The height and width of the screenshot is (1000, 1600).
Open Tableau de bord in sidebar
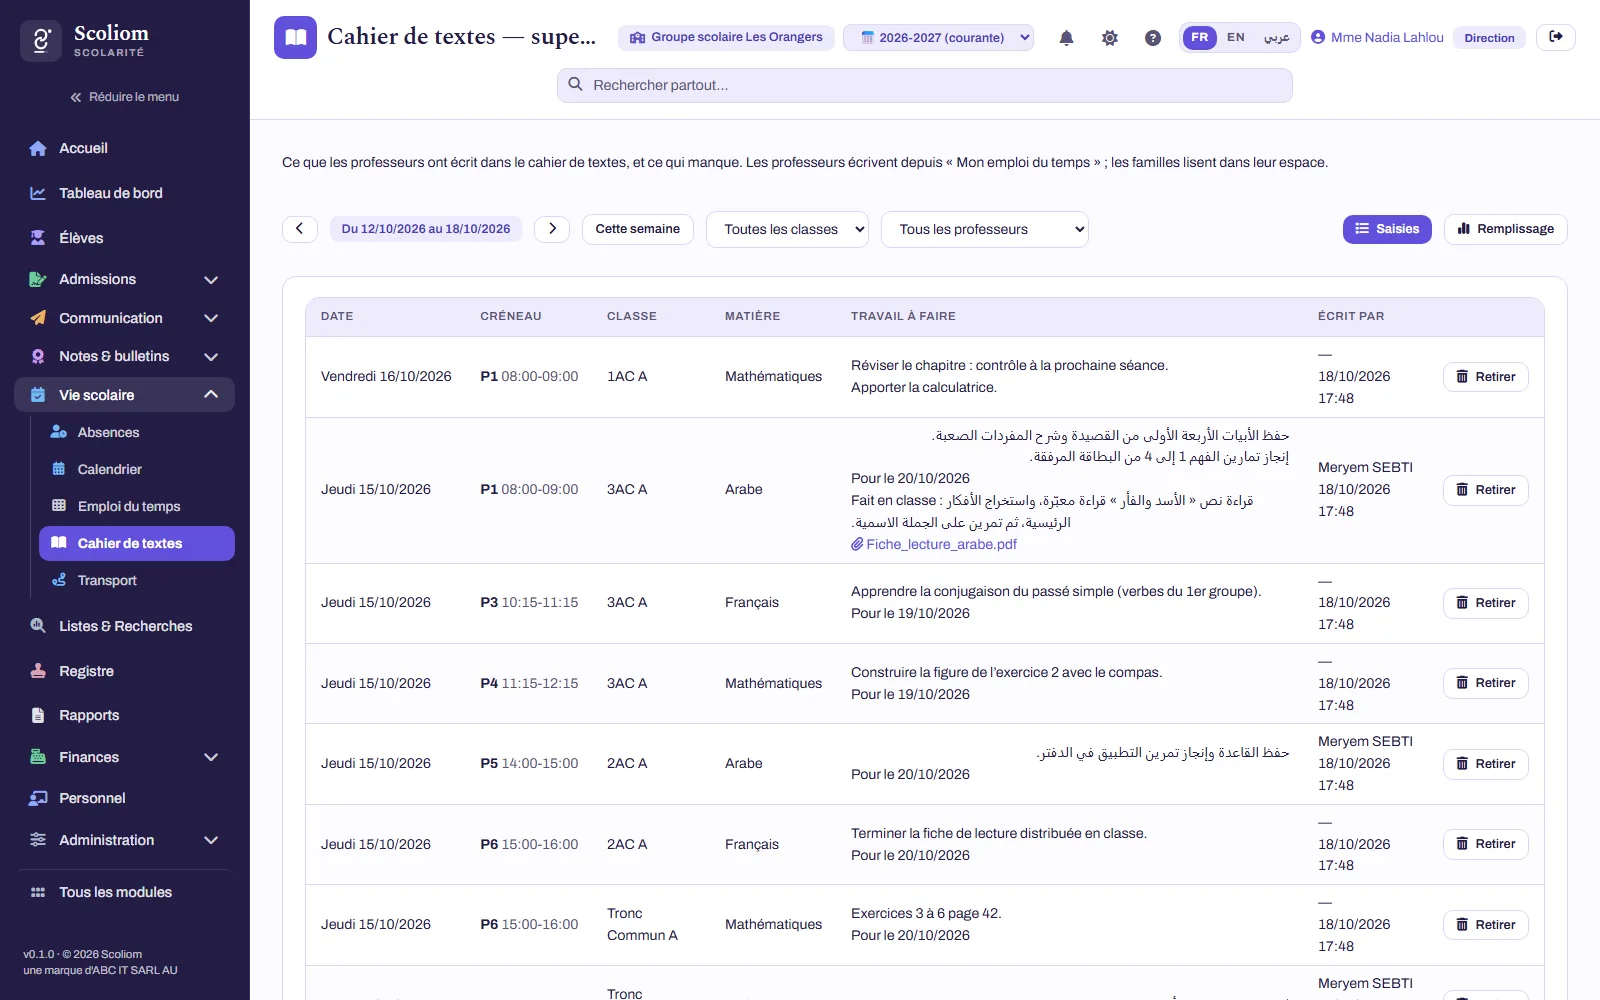[x=125, y=193]
